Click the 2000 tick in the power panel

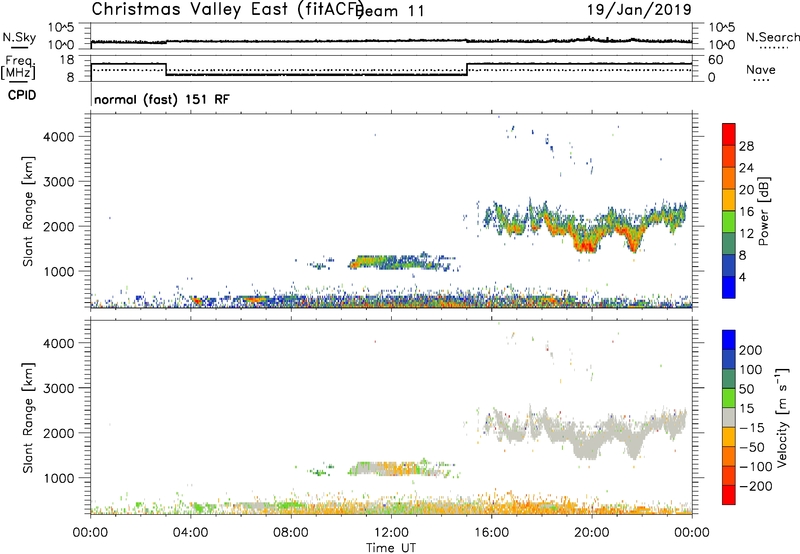59,226
